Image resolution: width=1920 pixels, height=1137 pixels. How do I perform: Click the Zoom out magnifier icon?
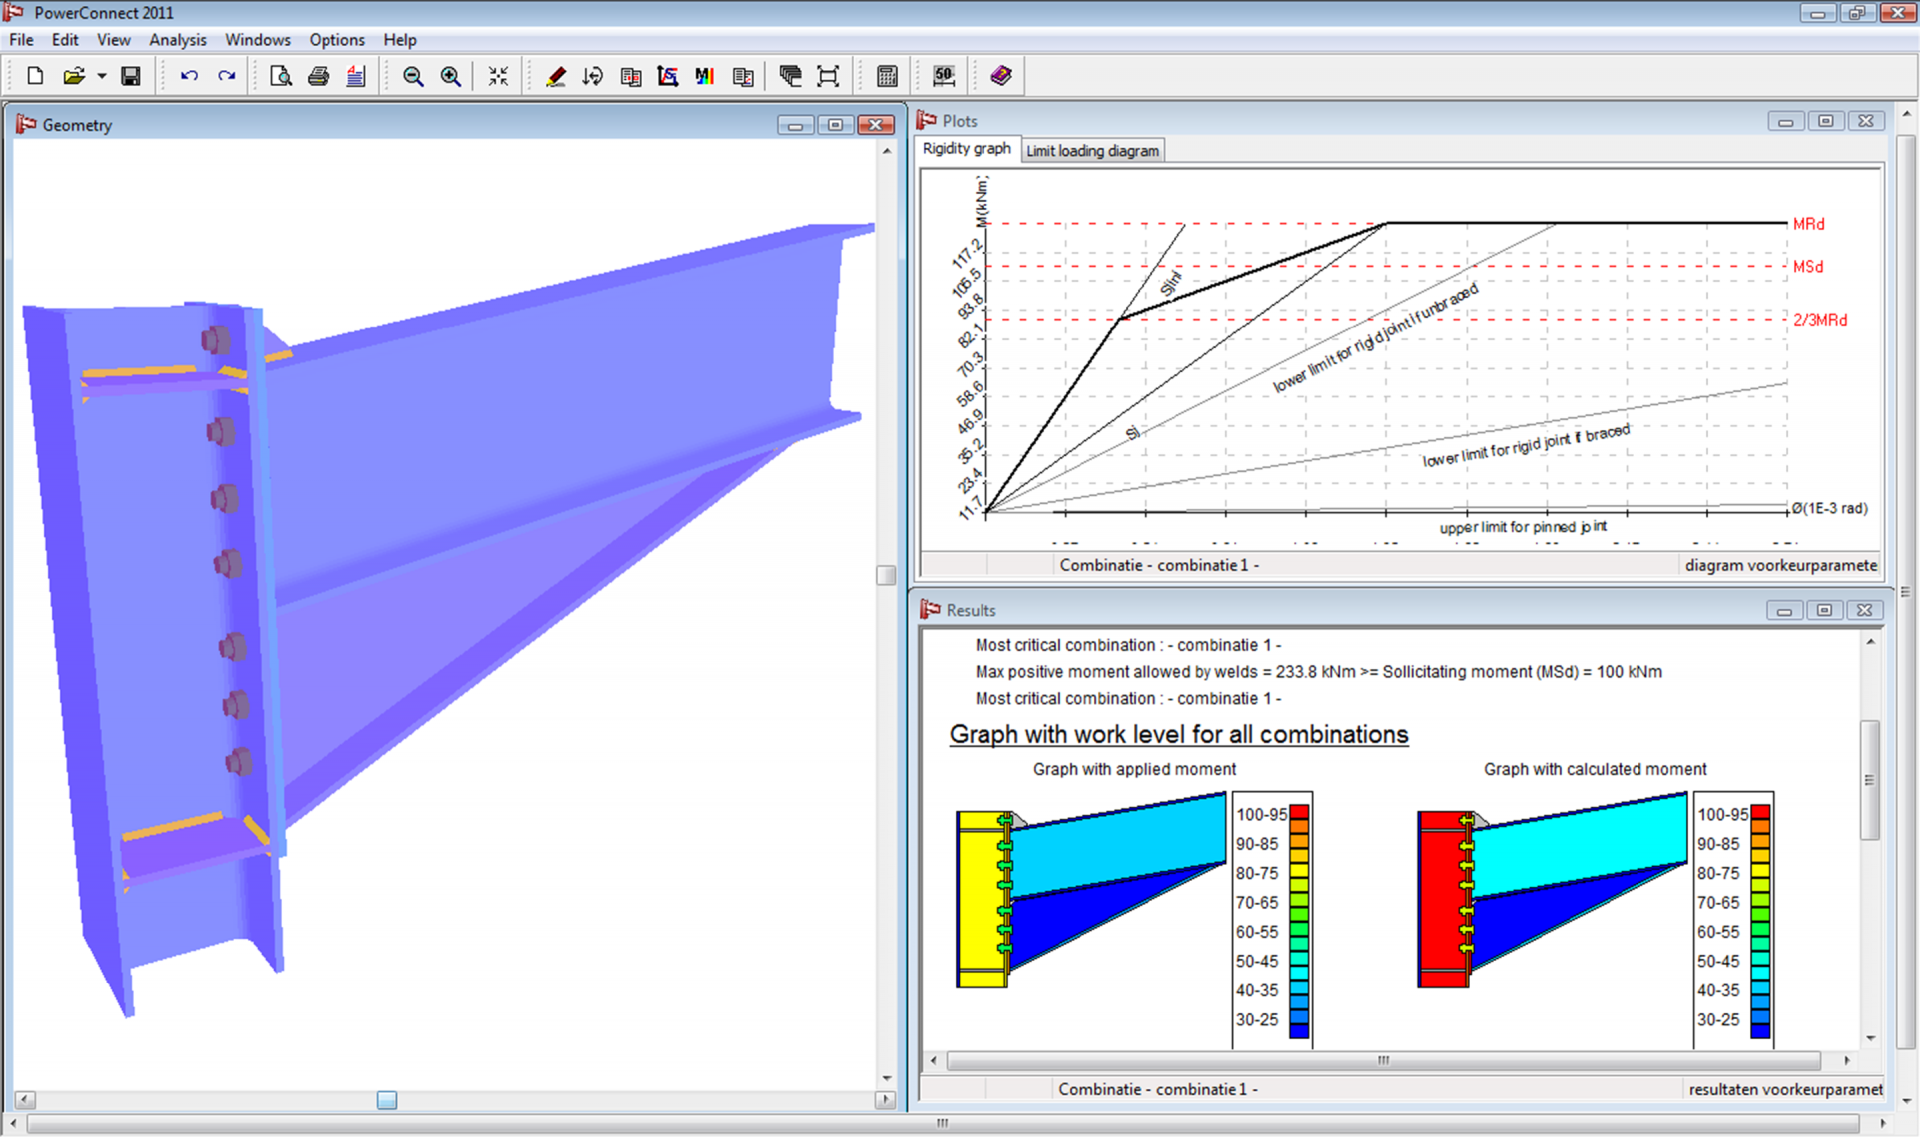coord(412,76)
